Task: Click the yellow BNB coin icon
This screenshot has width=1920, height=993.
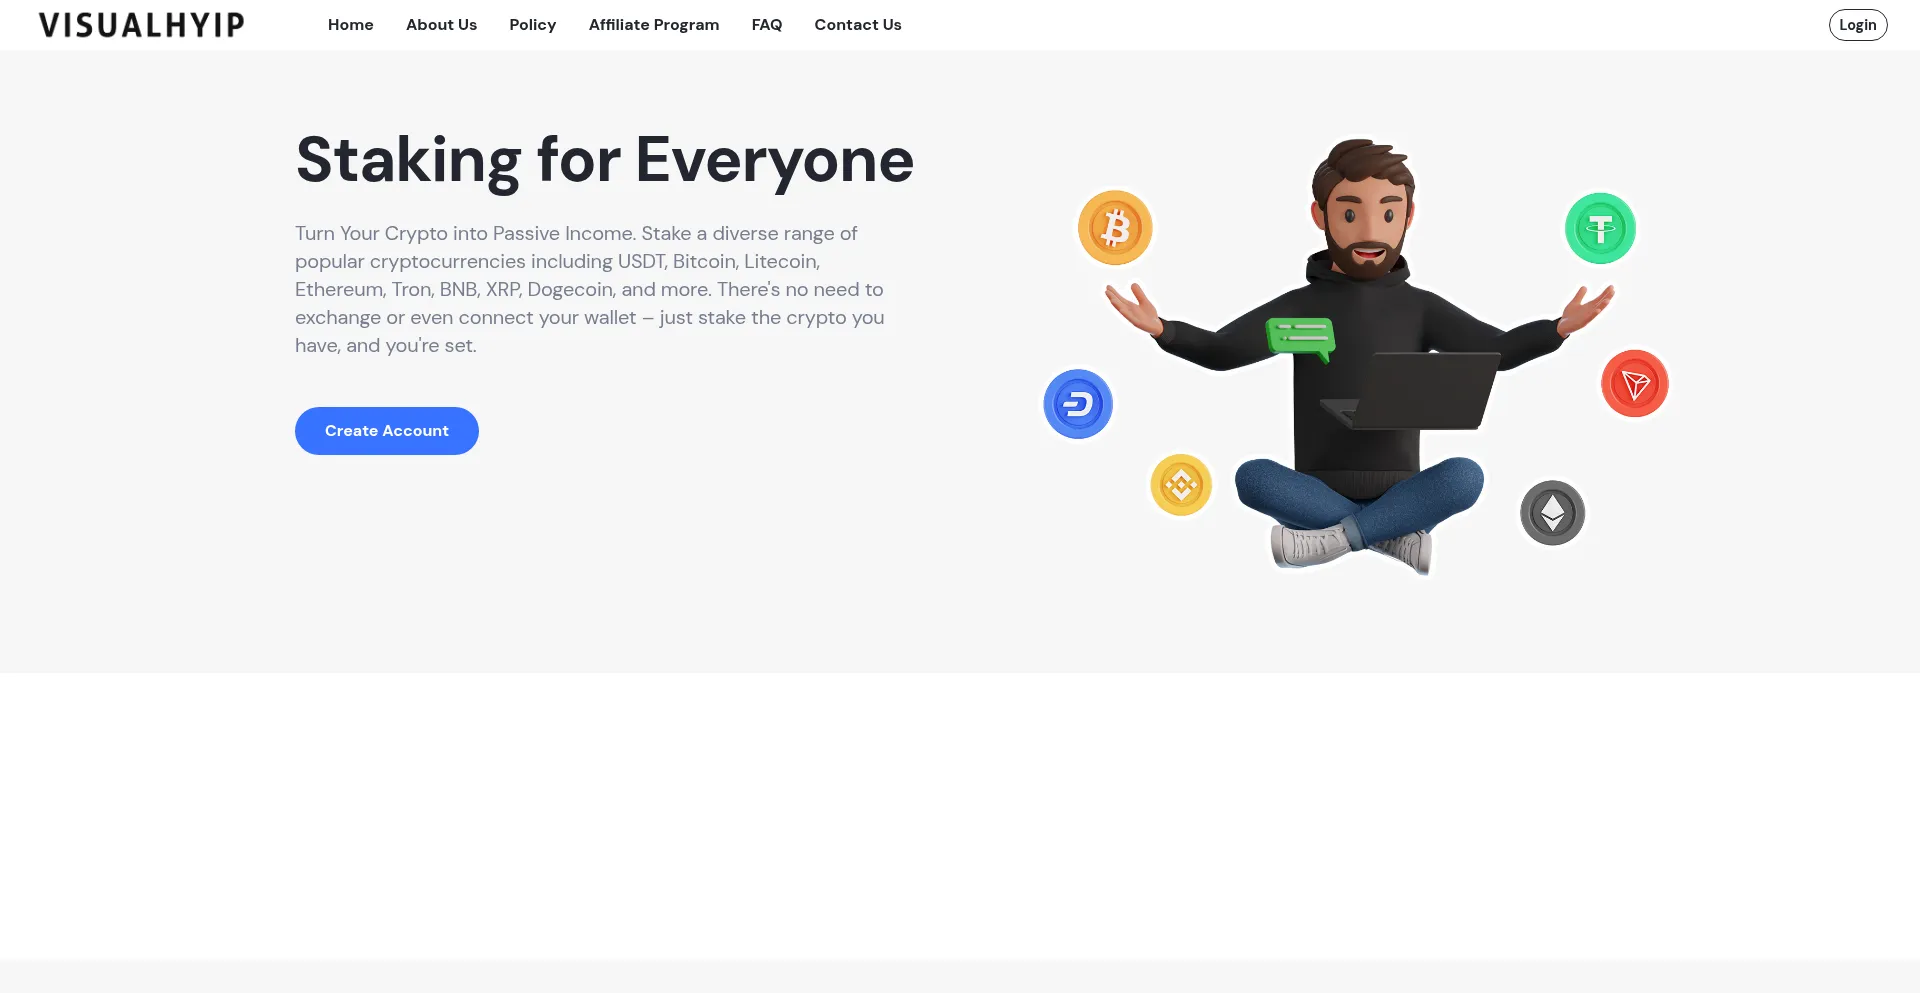Action: pyautogui.click(x=1181, y=485)
